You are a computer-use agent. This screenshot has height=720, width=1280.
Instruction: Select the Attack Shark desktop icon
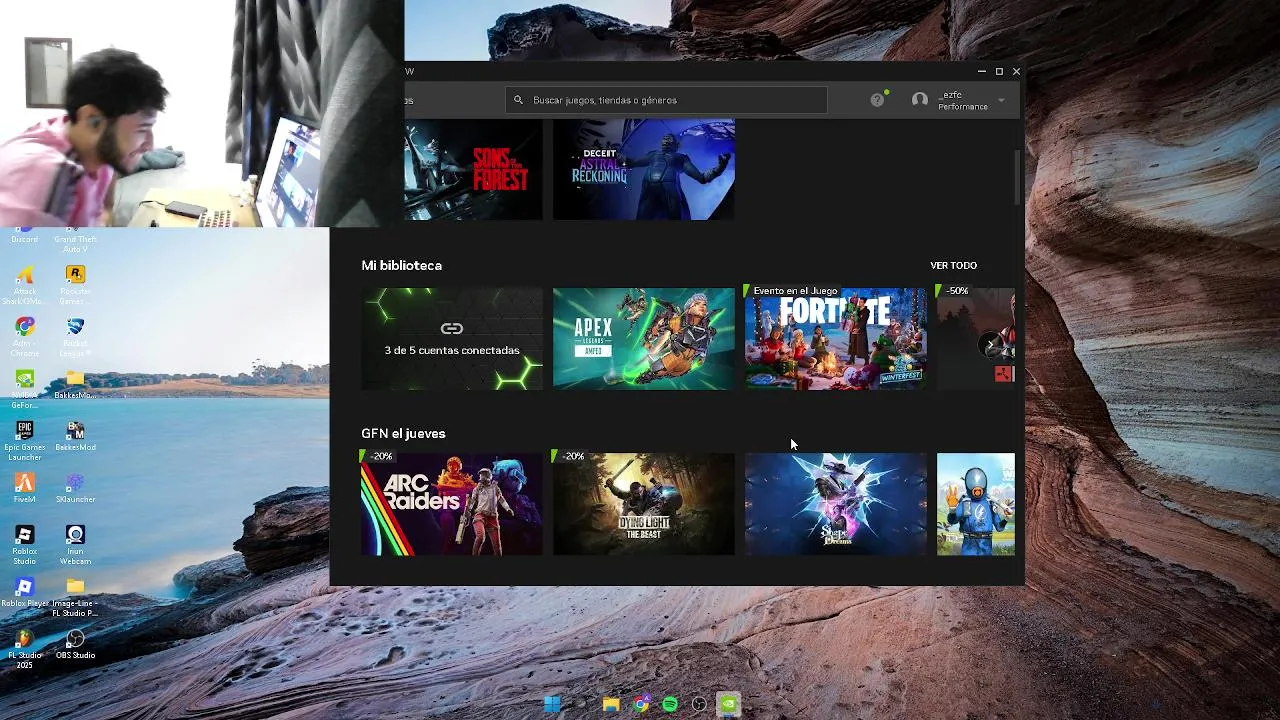click(x=25, y=285)
